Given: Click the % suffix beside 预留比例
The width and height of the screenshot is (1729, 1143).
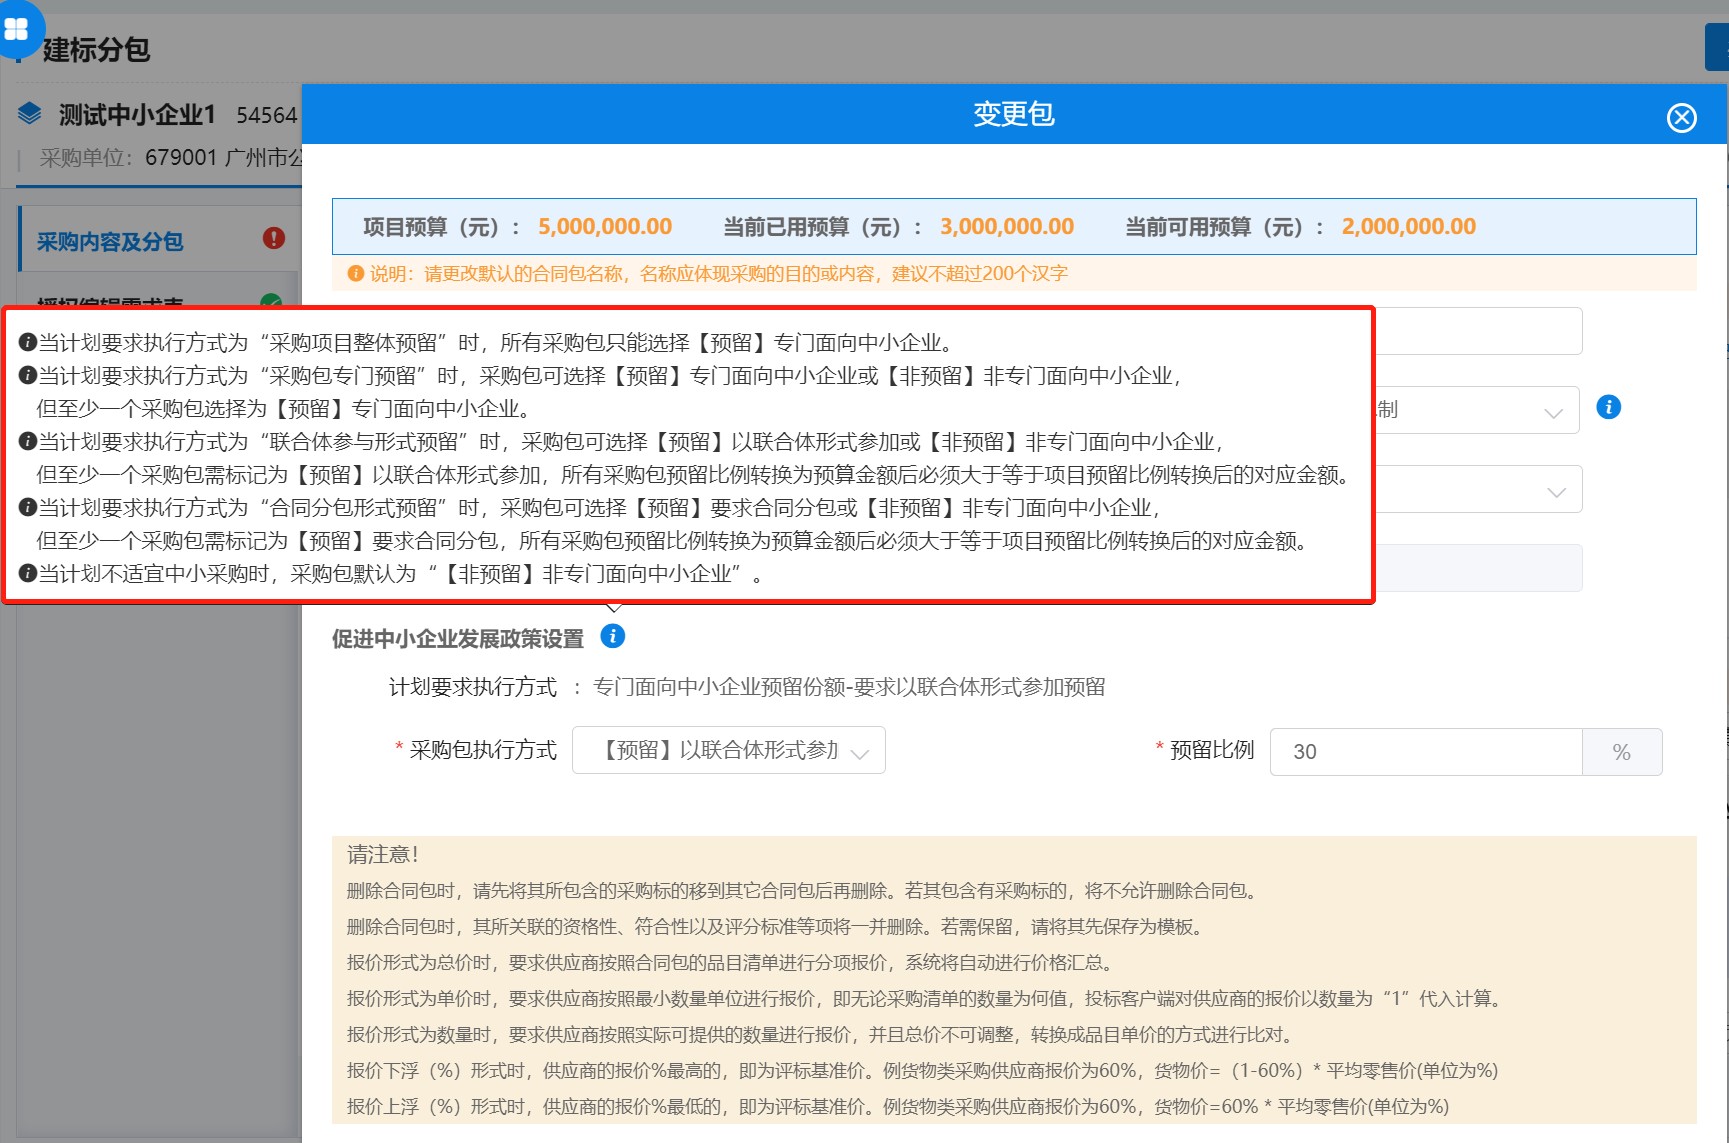Looking at the screenshot, I should tap(1621, 752).
